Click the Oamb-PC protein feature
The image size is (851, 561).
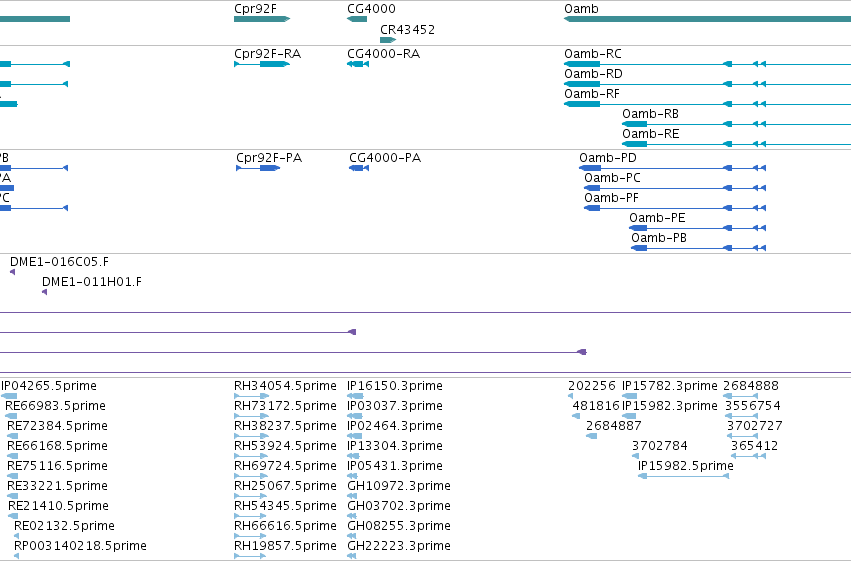[x=675, y=188]
